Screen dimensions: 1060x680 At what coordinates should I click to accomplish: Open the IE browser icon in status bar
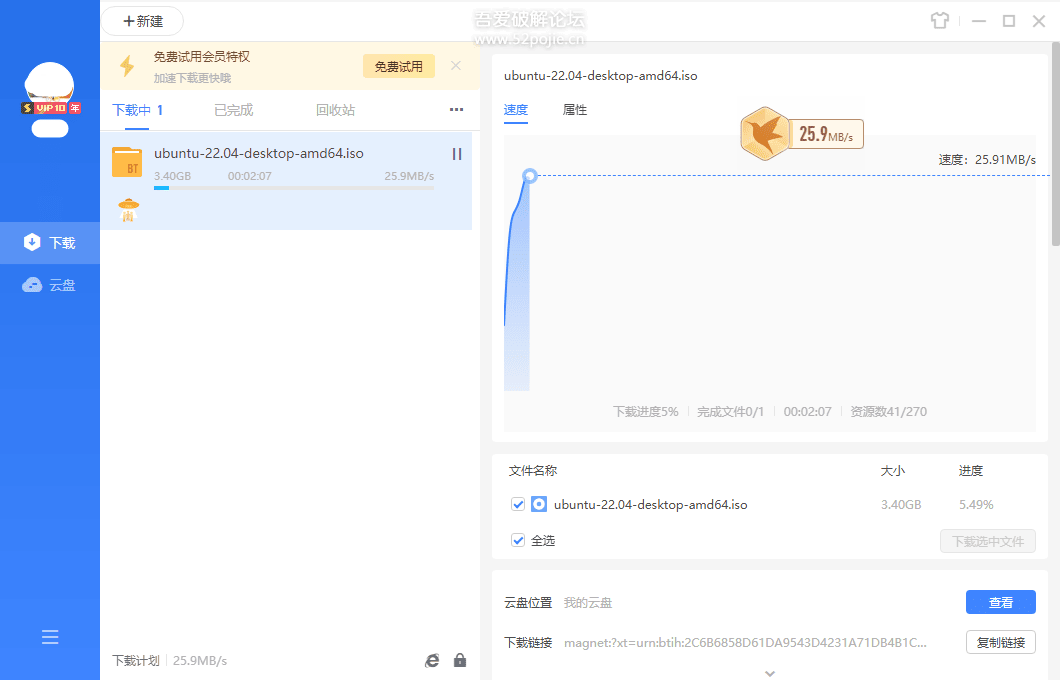432,660
